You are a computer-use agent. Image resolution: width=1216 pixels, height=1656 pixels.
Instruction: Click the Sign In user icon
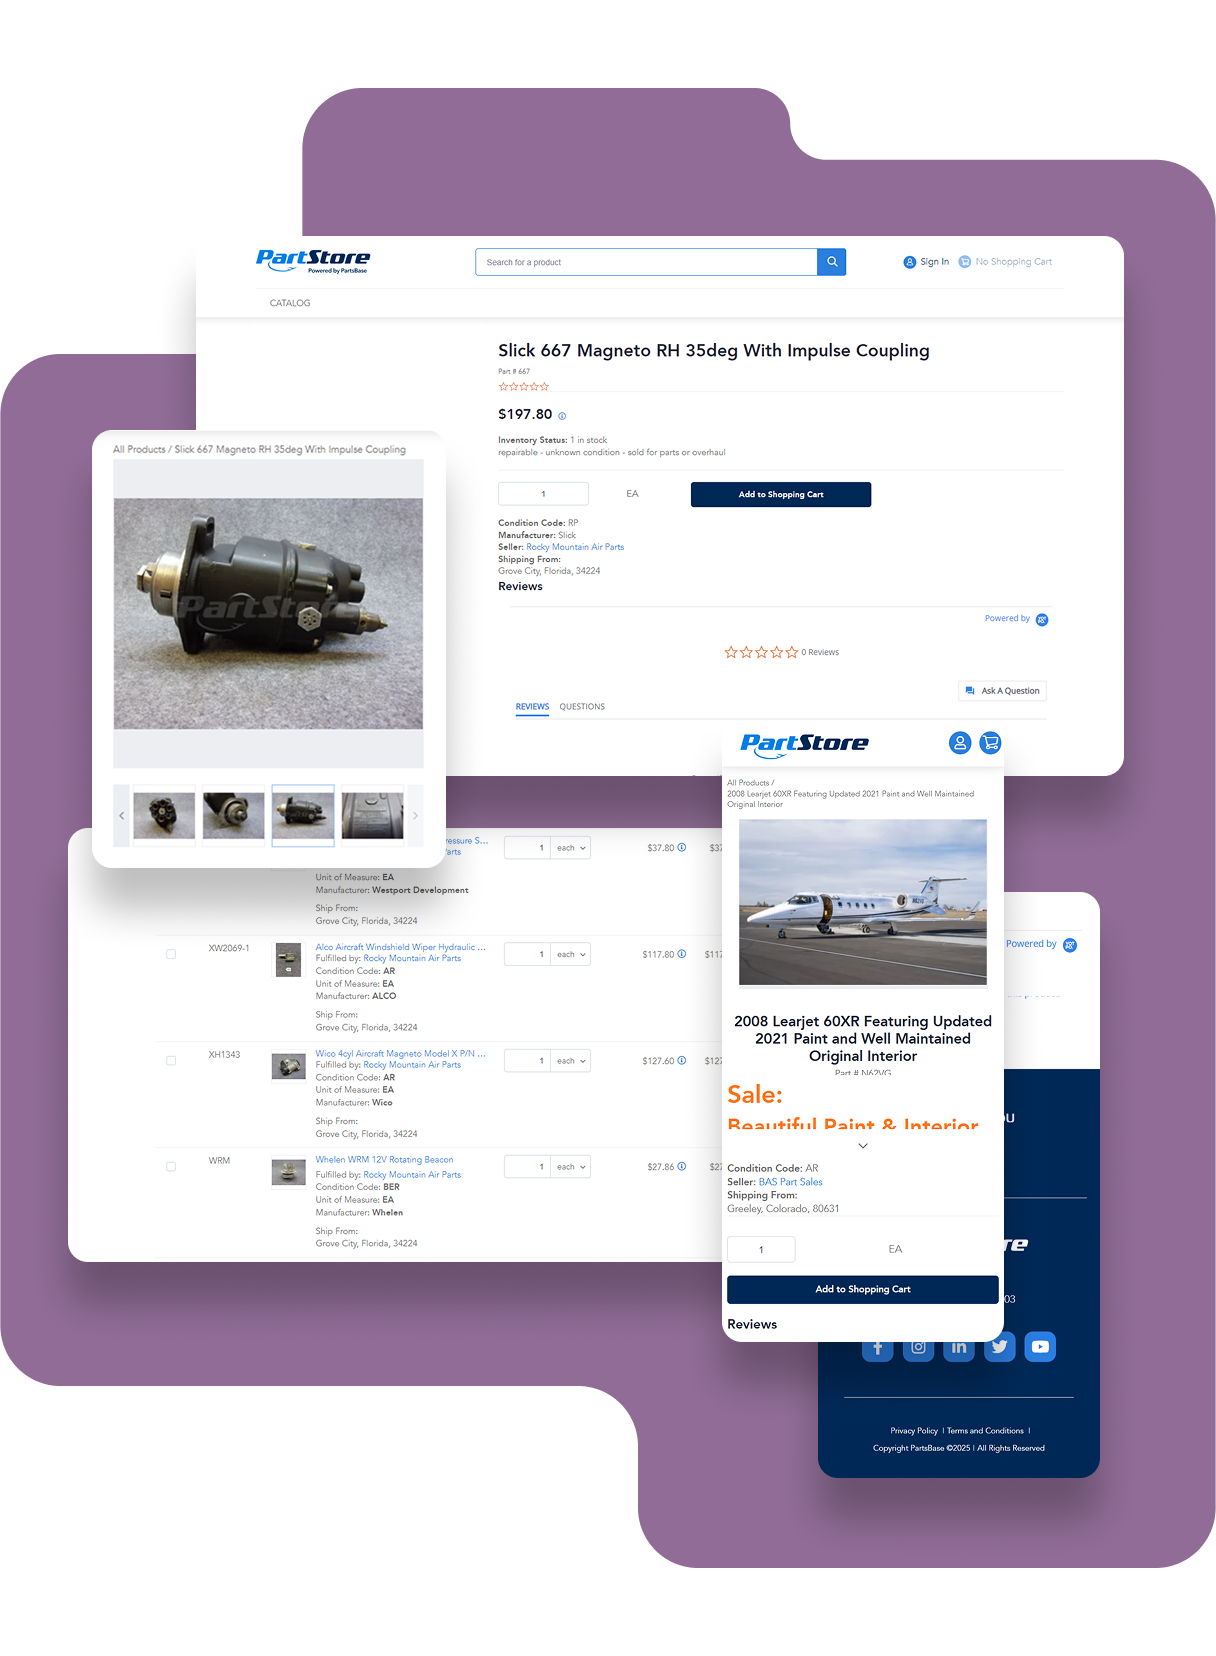coord(909,262)
